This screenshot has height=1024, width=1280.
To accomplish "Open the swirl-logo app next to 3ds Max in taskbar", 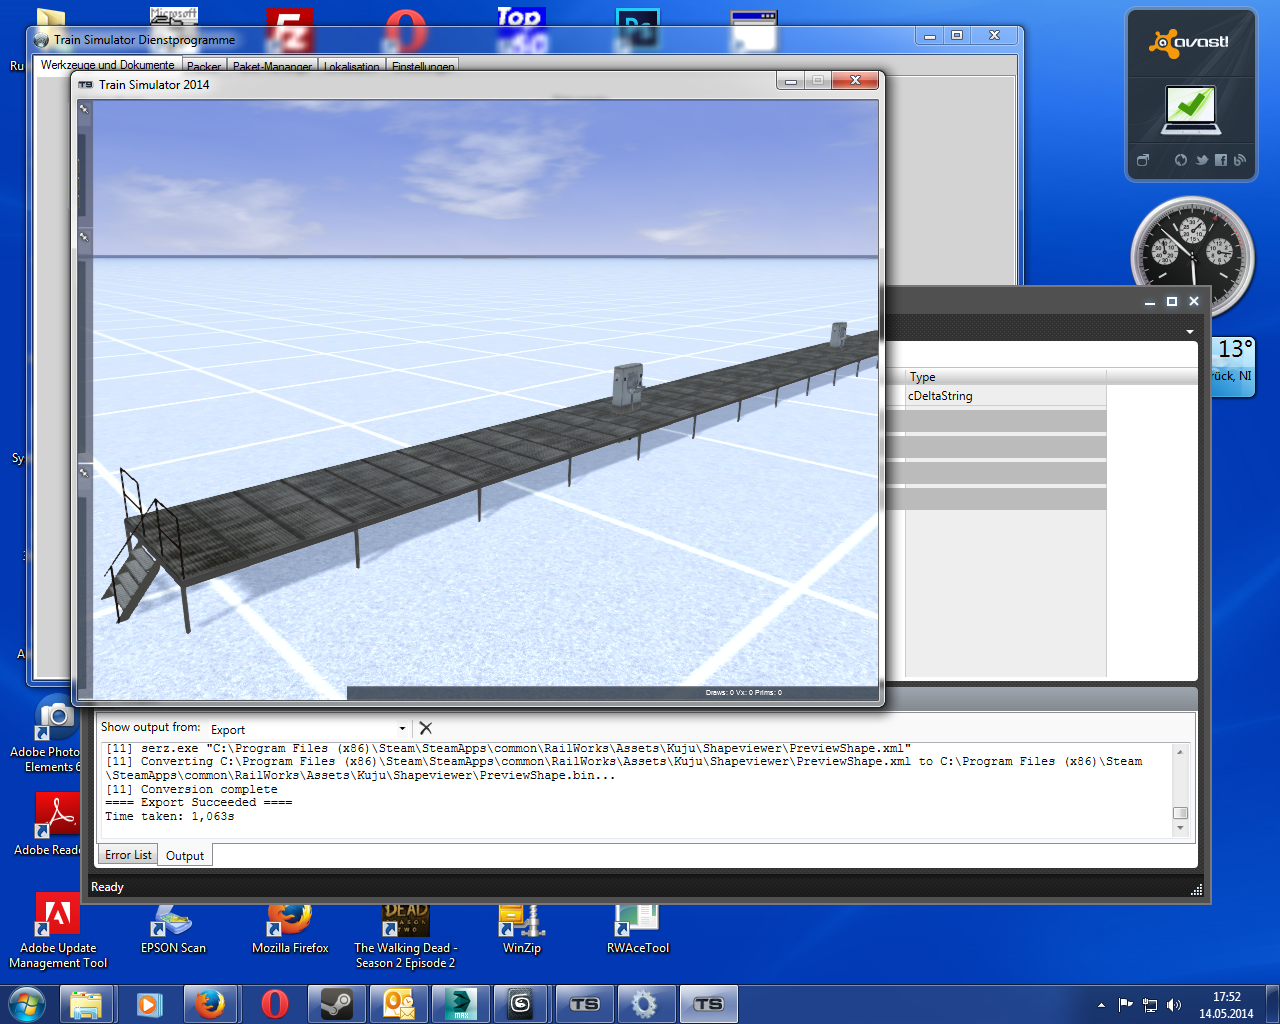I will [x=521, y=1004].
